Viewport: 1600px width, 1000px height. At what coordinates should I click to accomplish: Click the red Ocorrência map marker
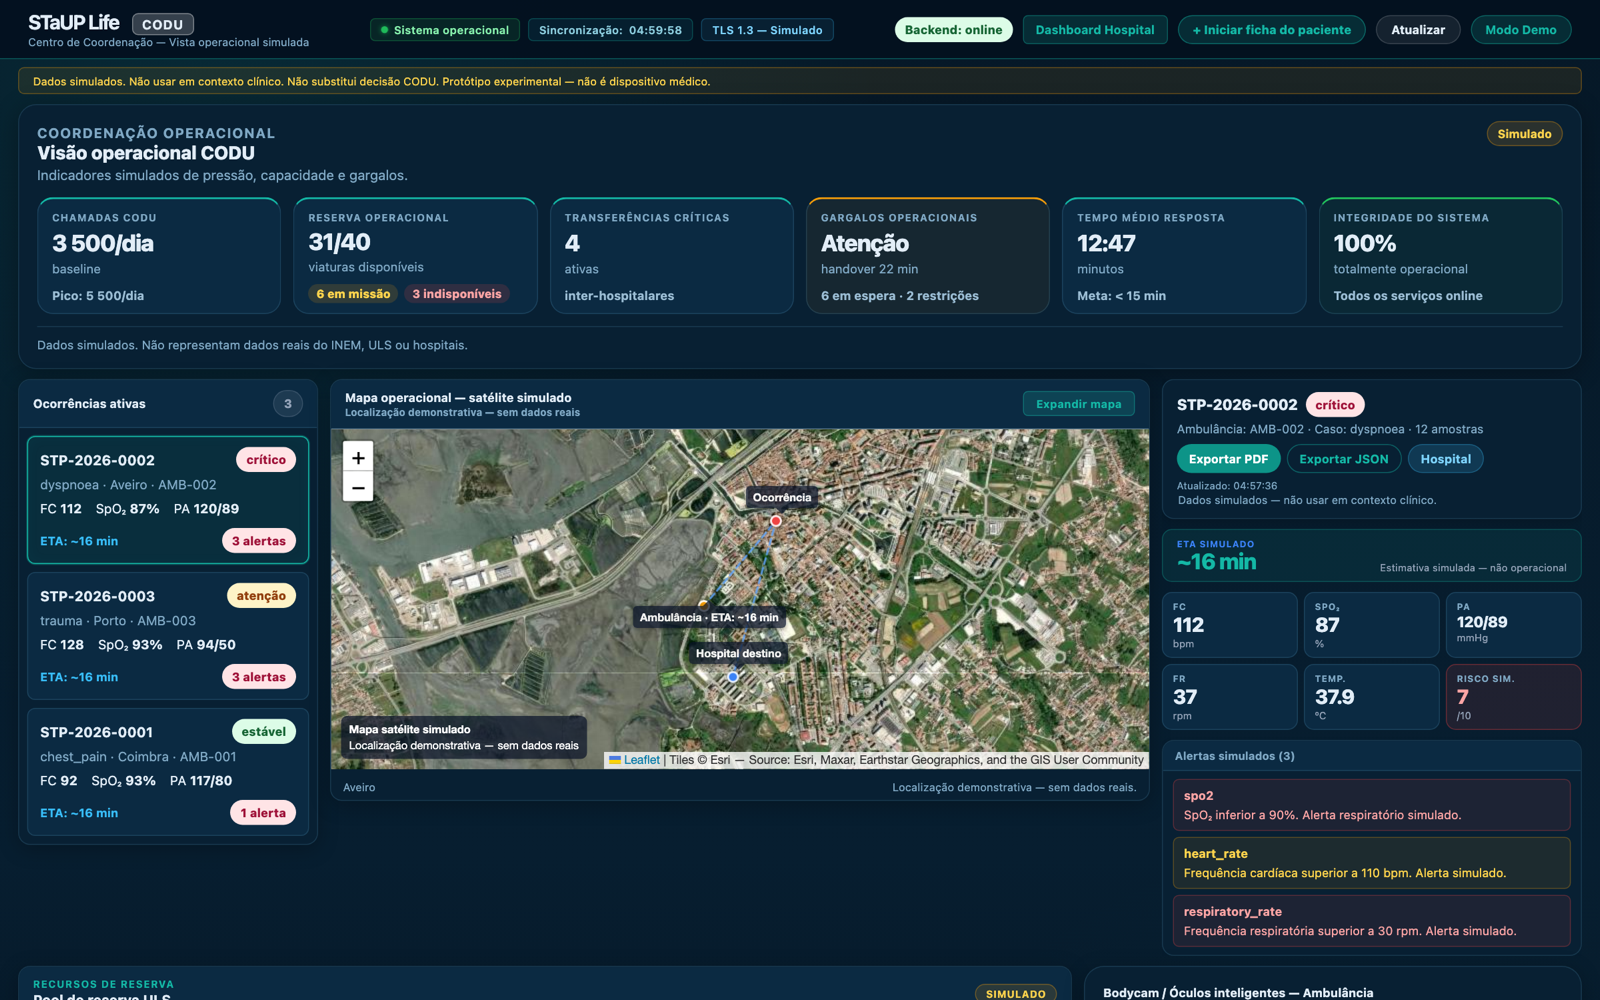click(x=776, y=521)
